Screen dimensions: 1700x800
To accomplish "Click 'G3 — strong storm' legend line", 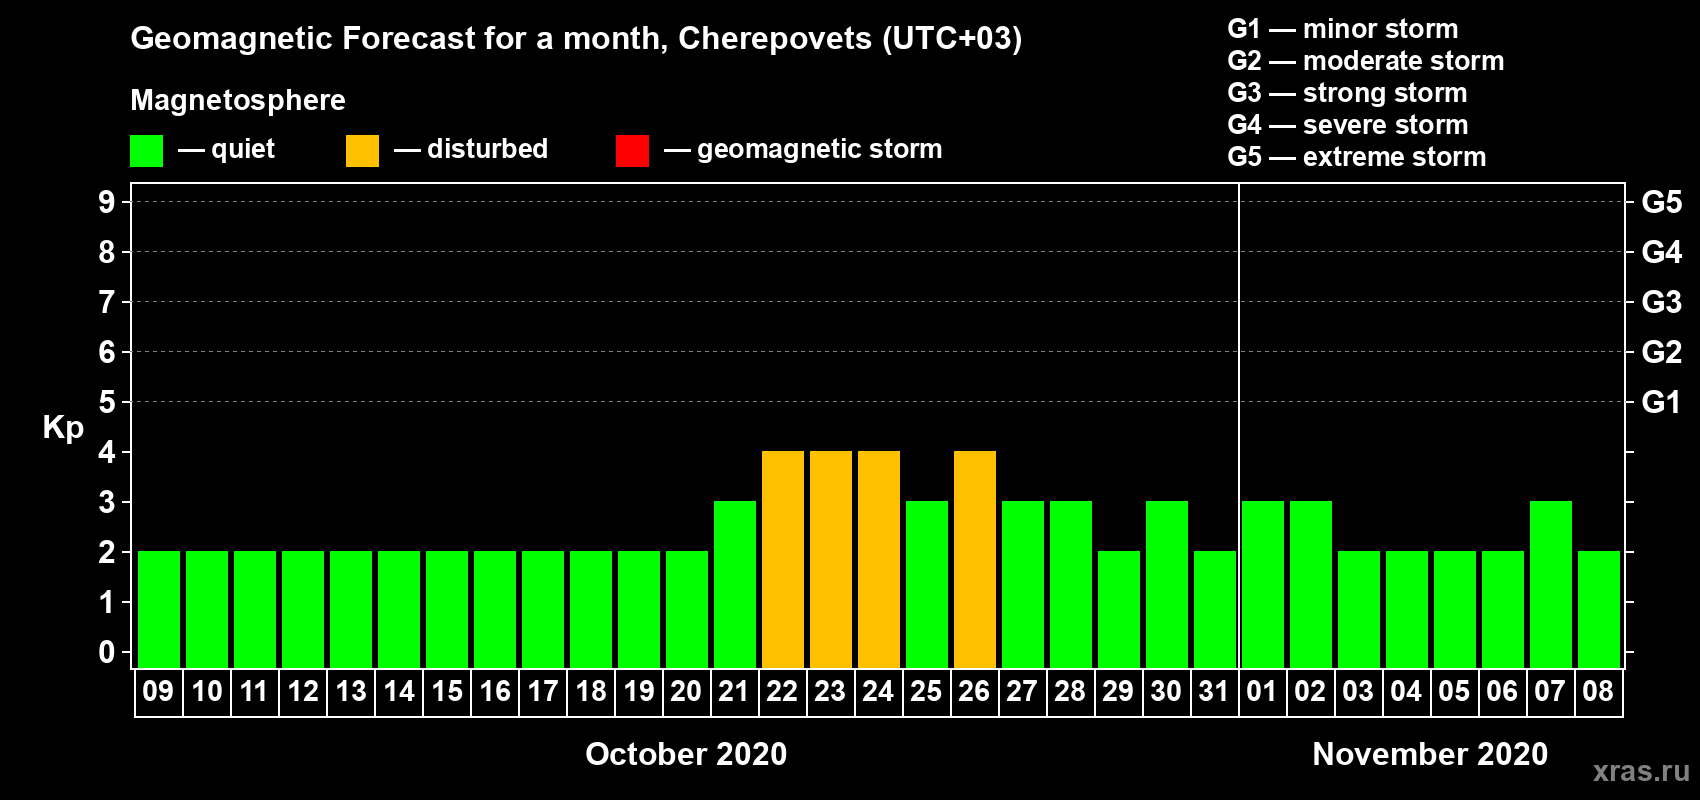I will click(x=1348, y=93).
